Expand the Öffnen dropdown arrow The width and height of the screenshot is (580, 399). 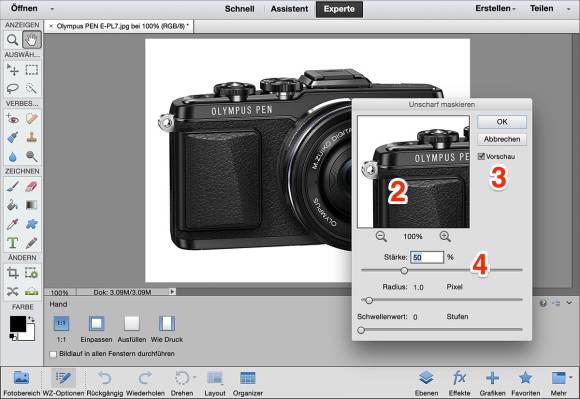pos(52,9)
